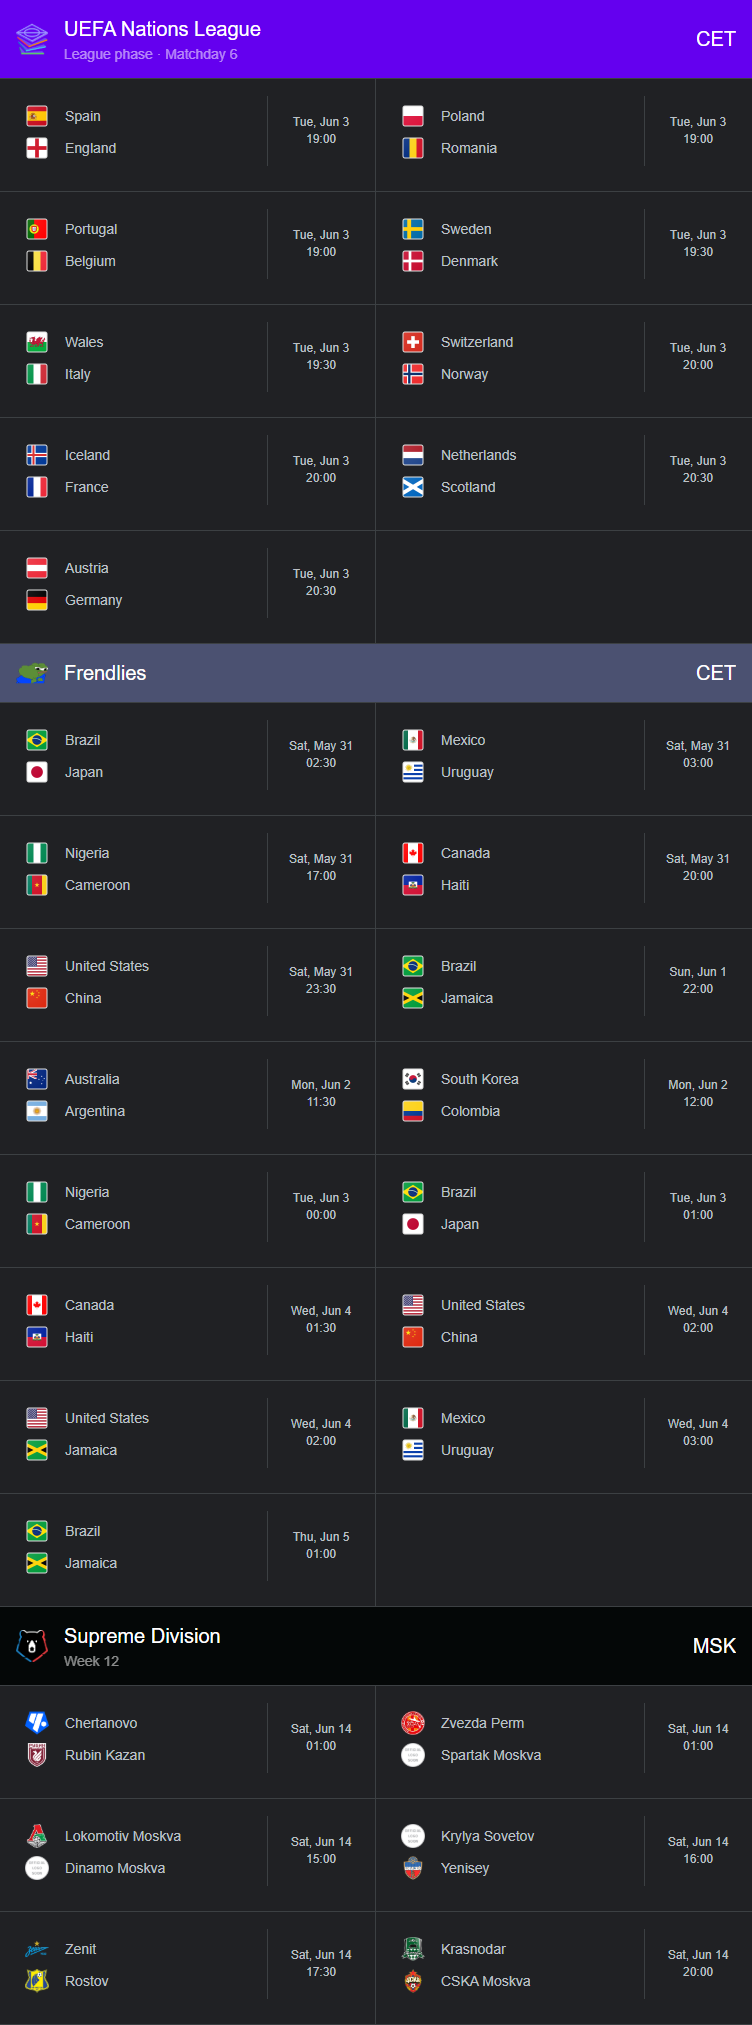The width and height of the screenshot is (752, 2025).
Task: Click the Zvezda Perm team name
Action: point(482,1723)
